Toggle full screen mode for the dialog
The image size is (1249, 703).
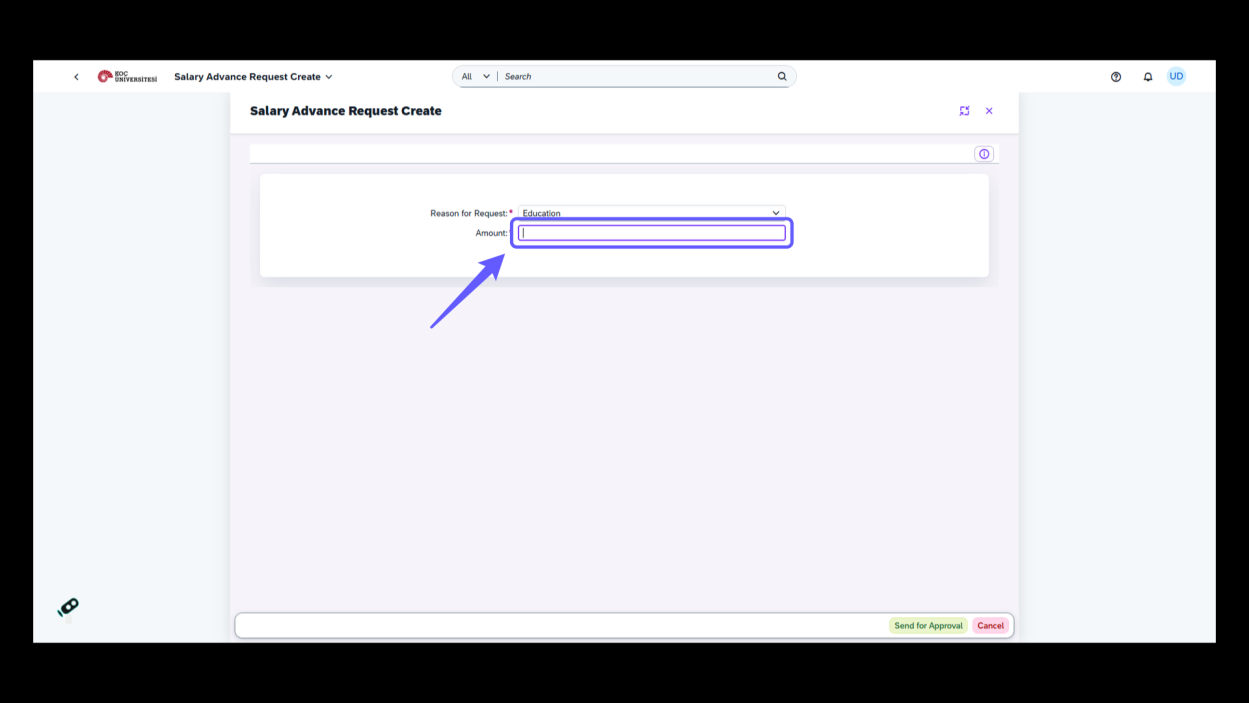tap(964, 111)
